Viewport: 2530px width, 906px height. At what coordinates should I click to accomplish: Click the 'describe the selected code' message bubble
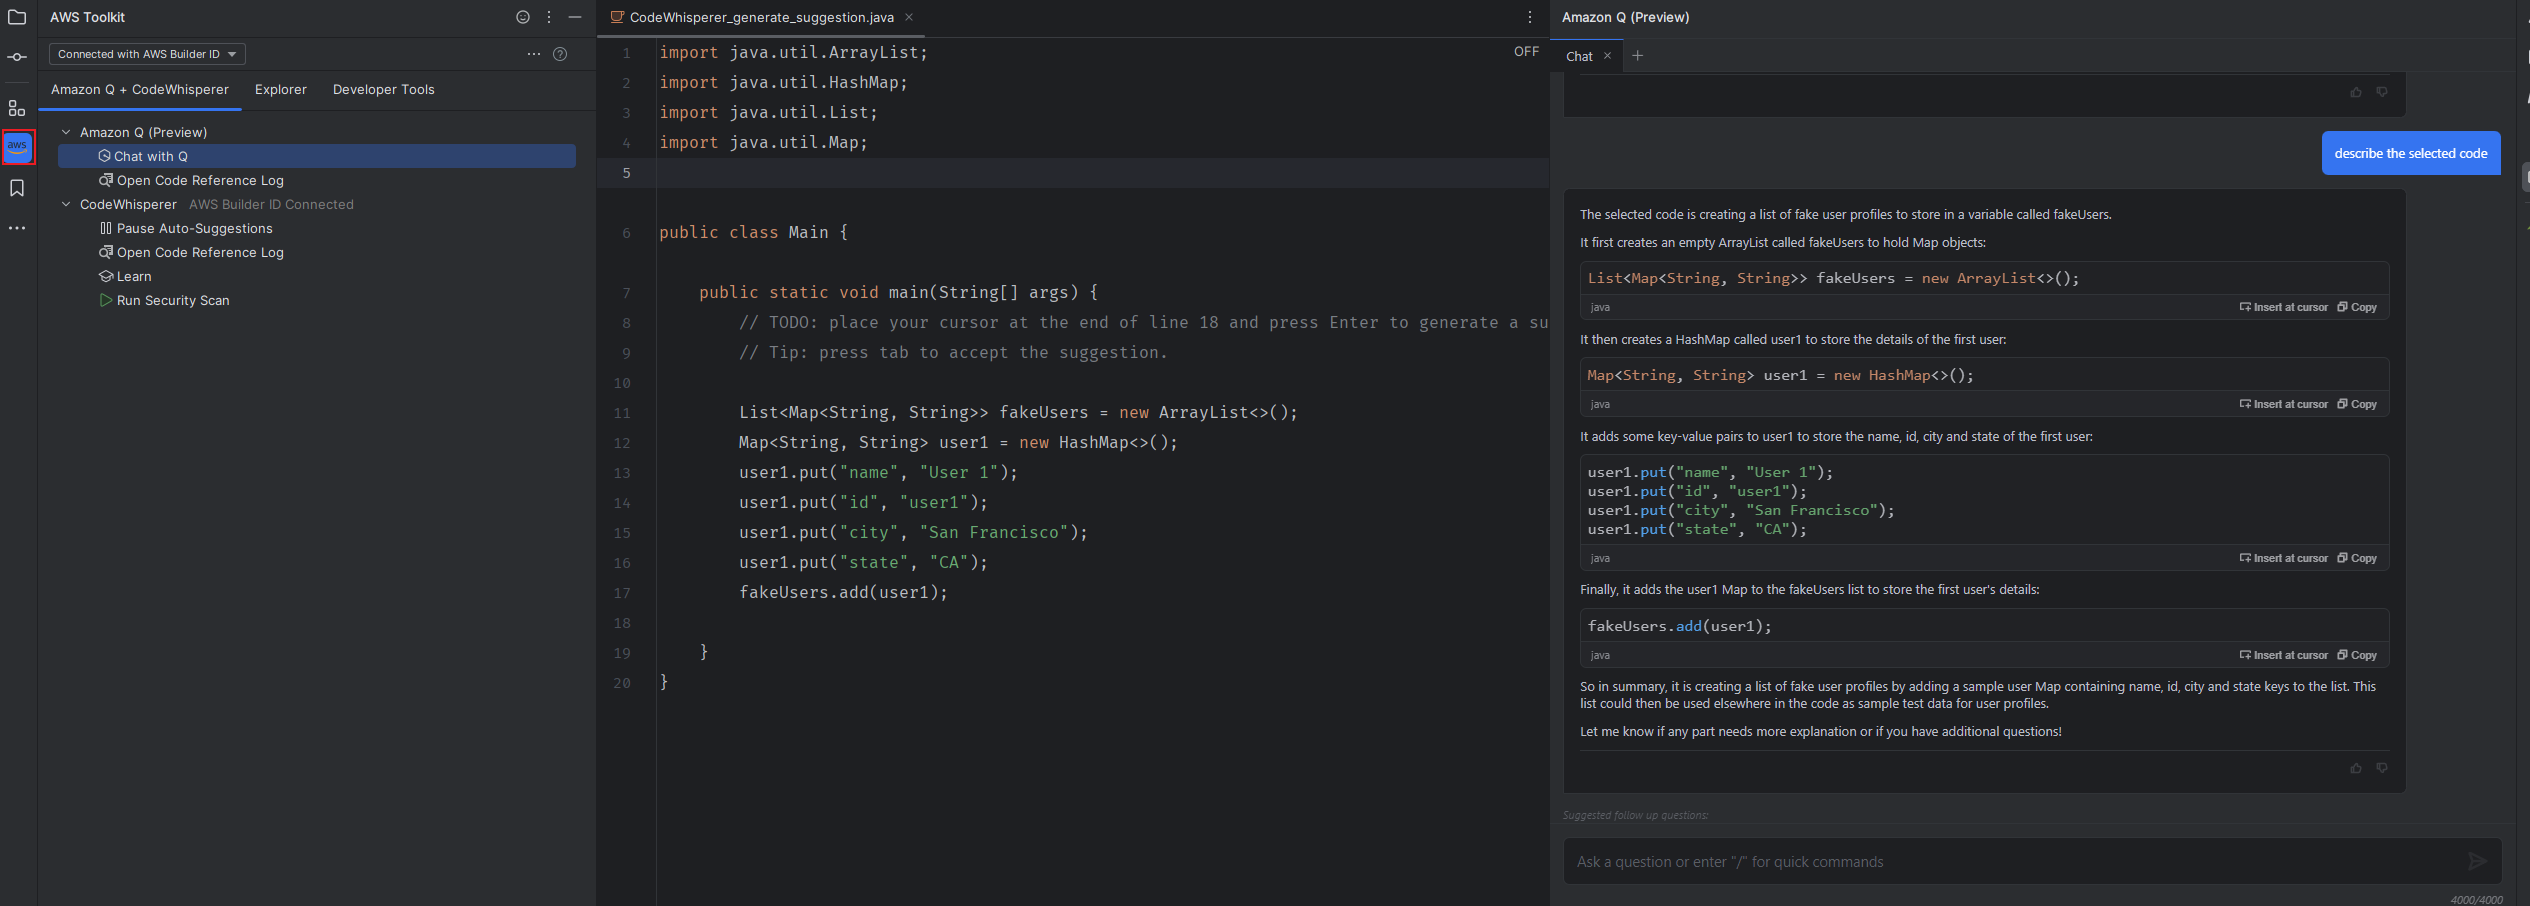pos(2411,153)
